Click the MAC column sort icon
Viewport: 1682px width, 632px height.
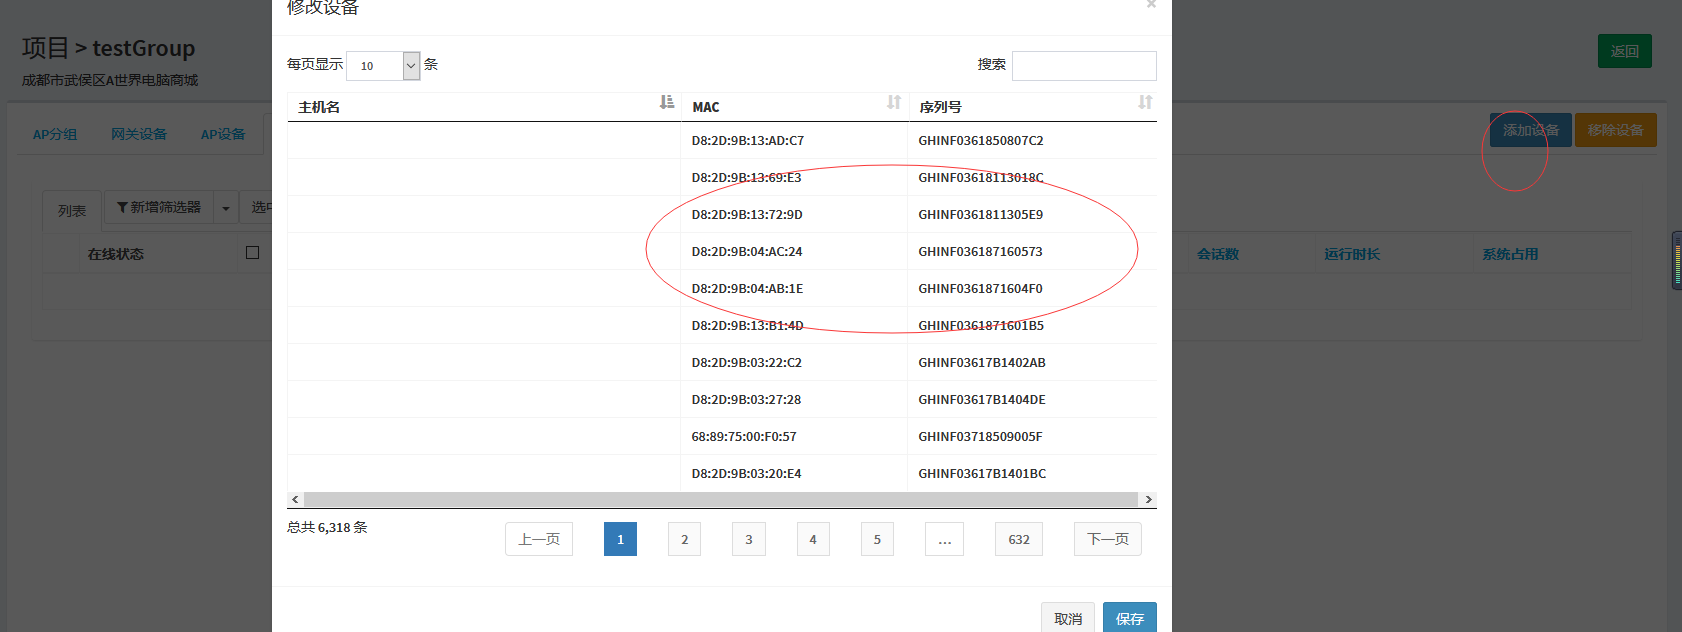[x=894, y=103]
